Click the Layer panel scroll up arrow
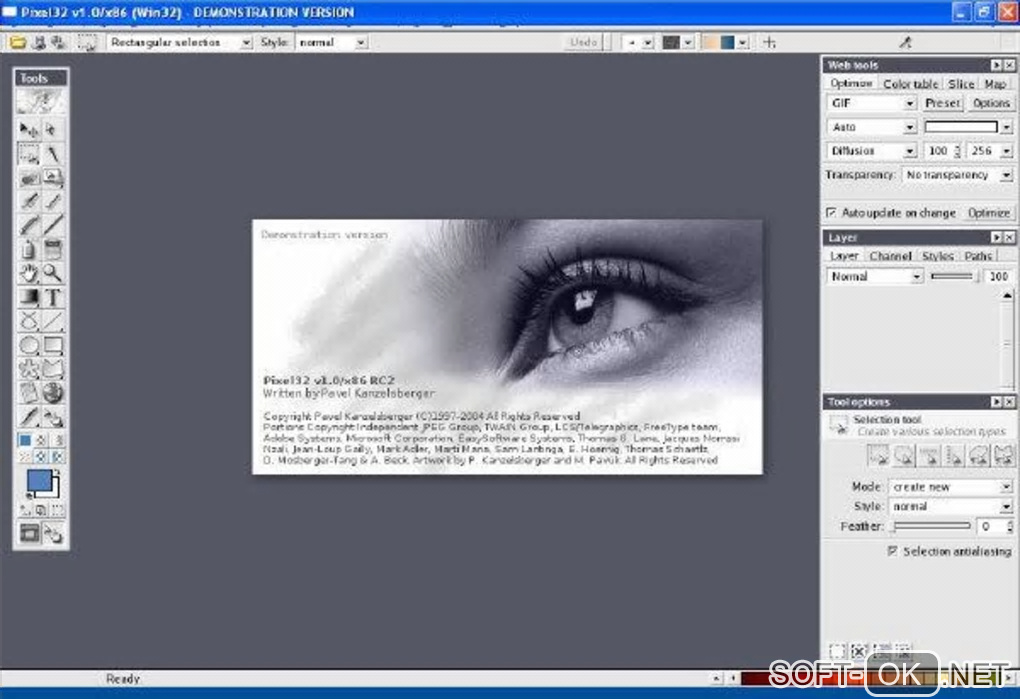The image size is (1020, 699). (x=1007, y=296)
